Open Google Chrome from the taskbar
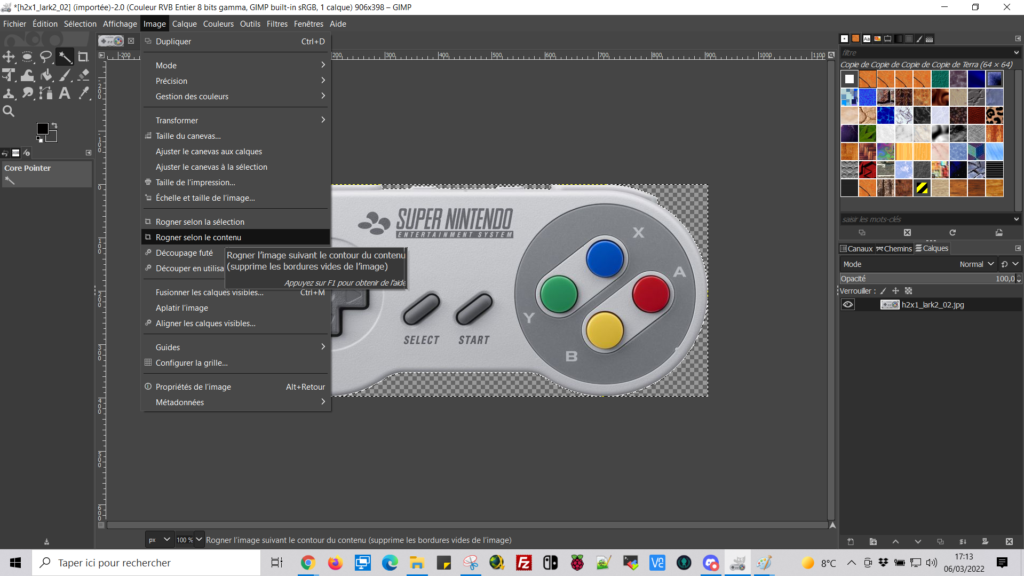Image resolution: width=1024 pixels, height=576 pixels. (x=308, y=563)
